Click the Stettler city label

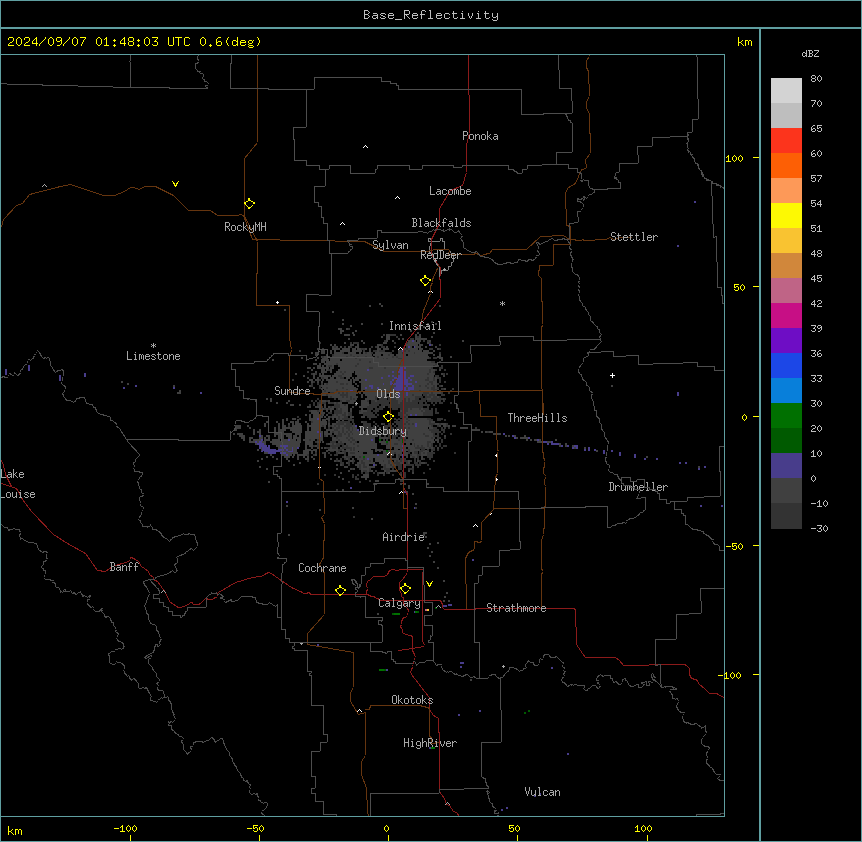pyautogui.click(x=633, y=237)
